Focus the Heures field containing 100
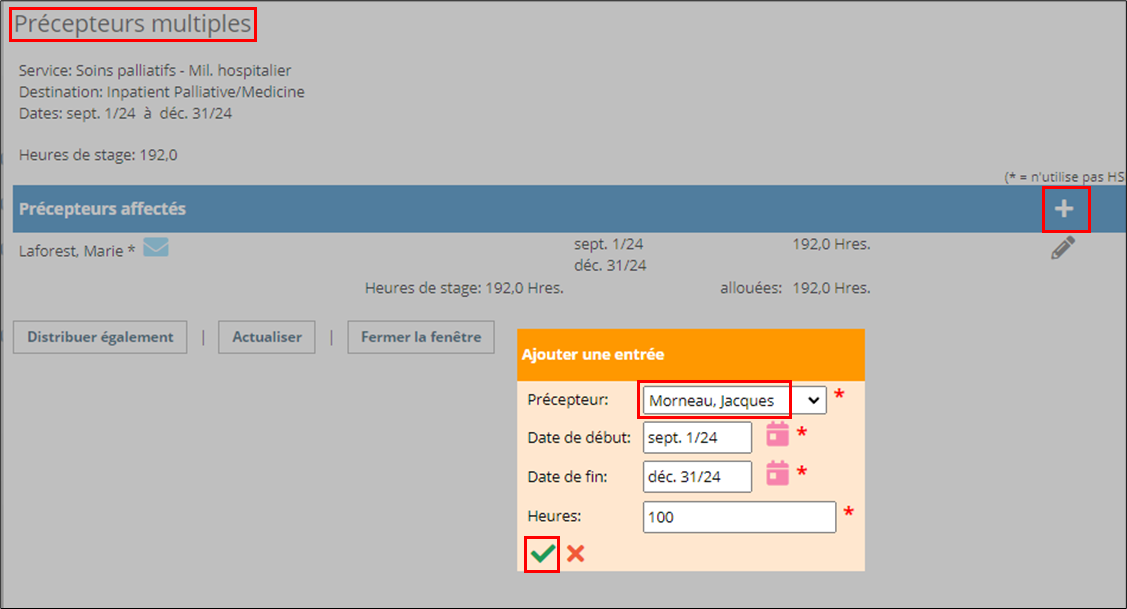The height and width of the screenshot is (609, 1127). (x=739, y=517)
